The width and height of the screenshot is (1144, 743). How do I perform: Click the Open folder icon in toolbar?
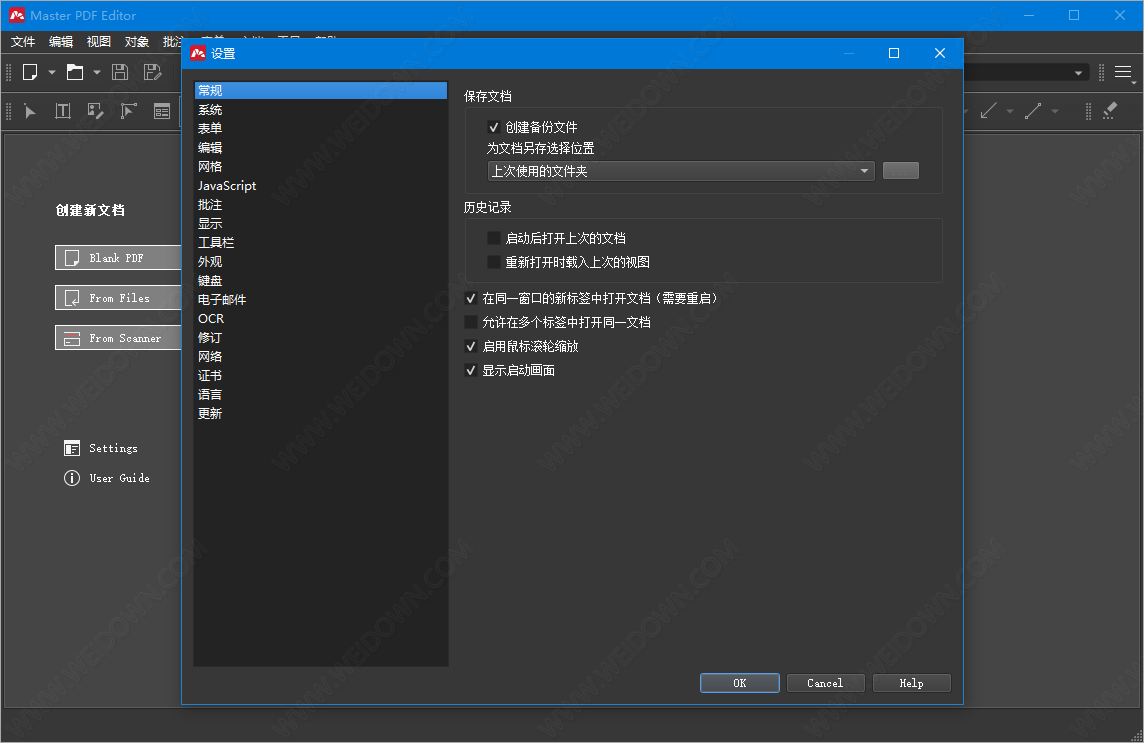tap(74, 72)
